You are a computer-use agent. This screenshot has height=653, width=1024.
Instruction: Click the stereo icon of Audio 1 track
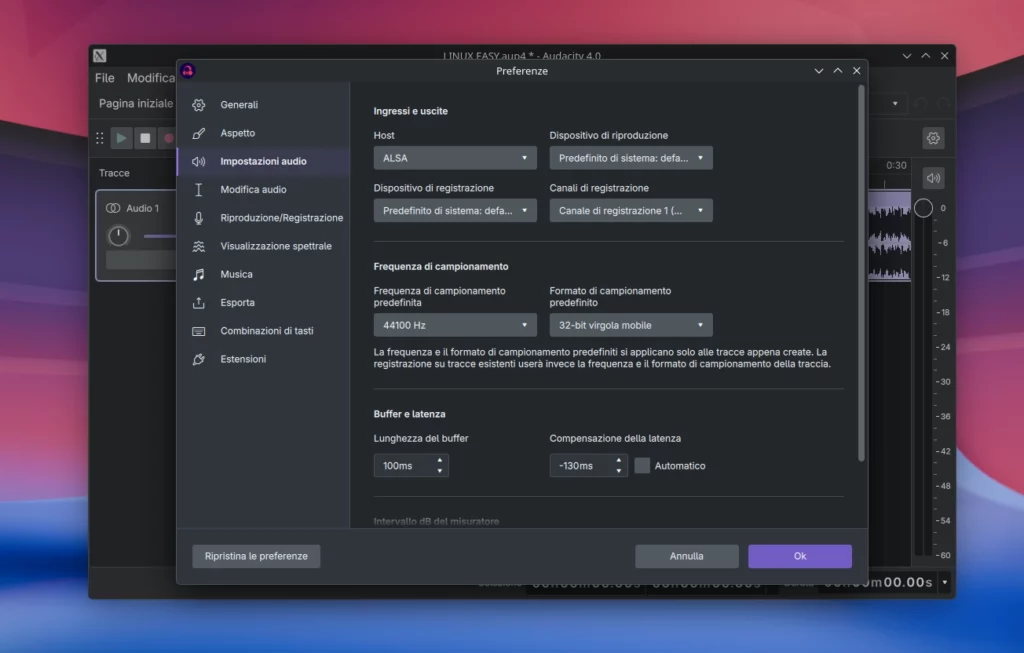113,208
